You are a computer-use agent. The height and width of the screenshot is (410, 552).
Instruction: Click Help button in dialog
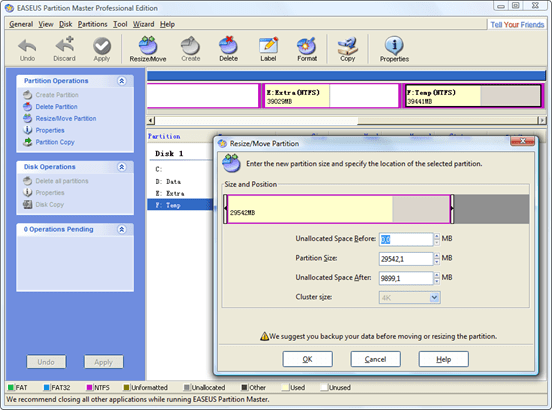pyautogui.click(x=443, y=359)
